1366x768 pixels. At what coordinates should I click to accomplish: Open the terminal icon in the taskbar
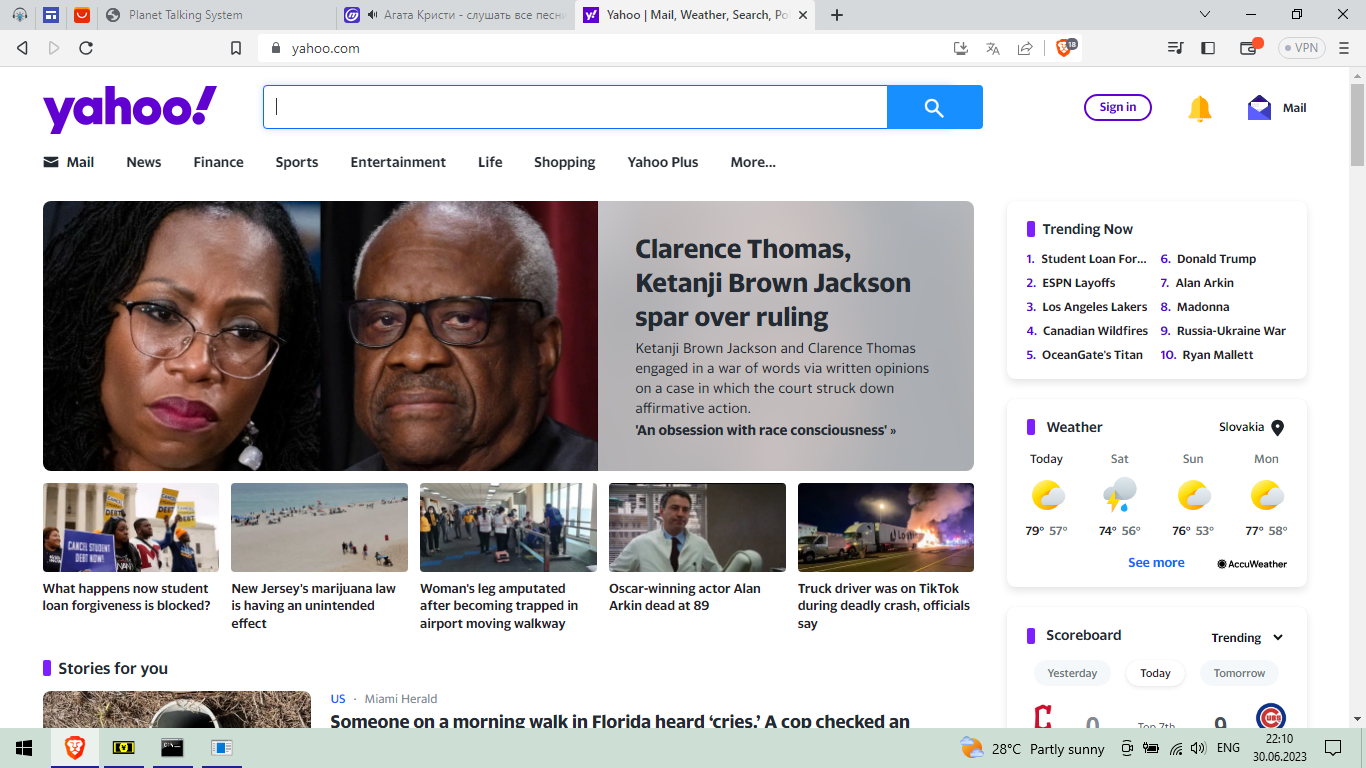[x=172, y=748]
